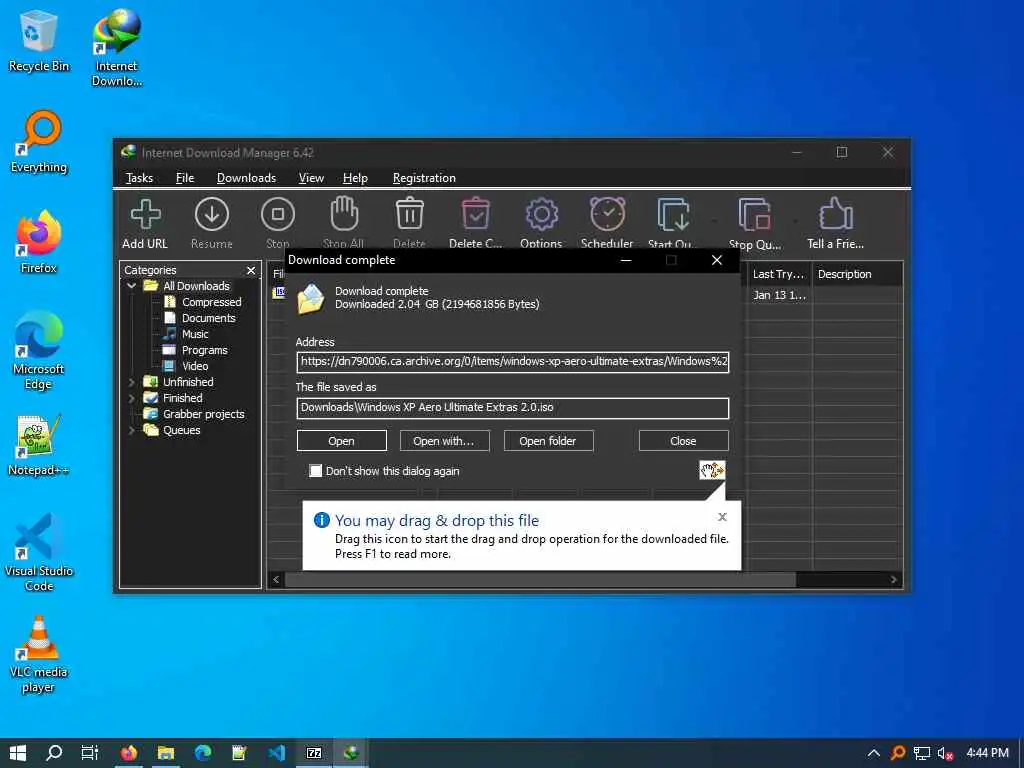Open the Downloads menu
1024x768 pixels.
pos(246,178)
